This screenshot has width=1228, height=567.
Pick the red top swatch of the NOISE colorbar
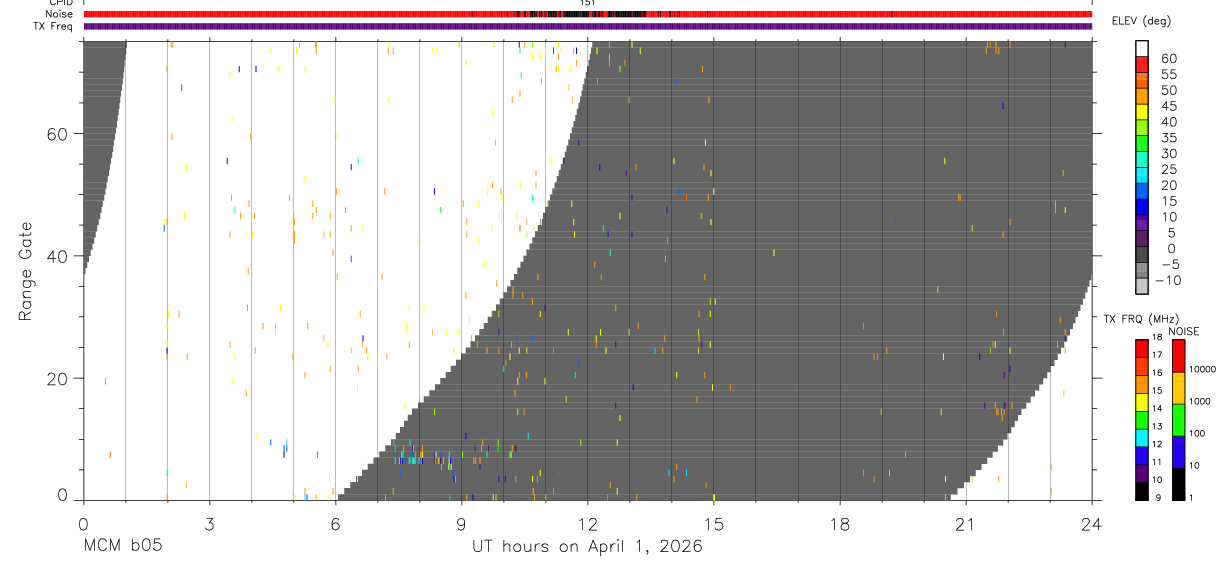(1178, 356)
